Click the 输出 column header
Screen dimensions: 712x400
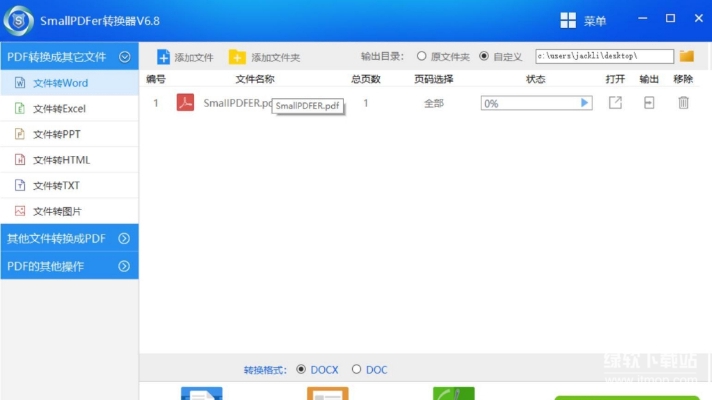point(649,79)
